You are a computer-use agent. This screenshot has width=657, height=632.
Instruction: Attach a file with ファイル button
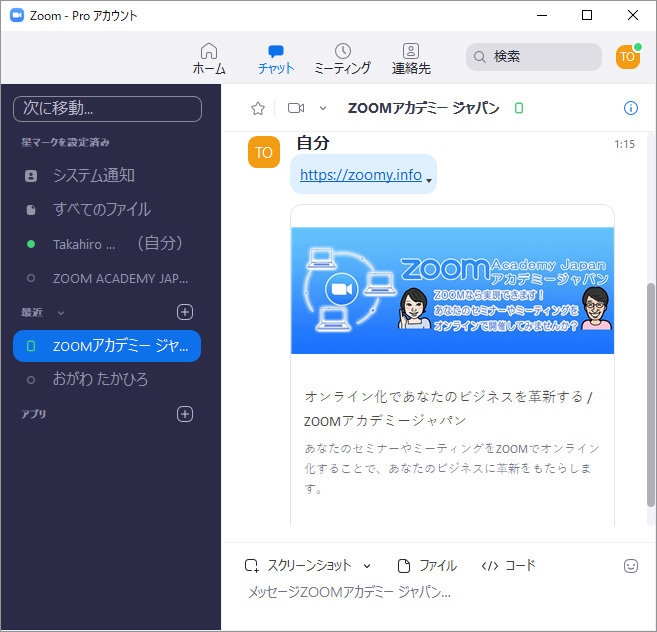(x=427, y=565)
